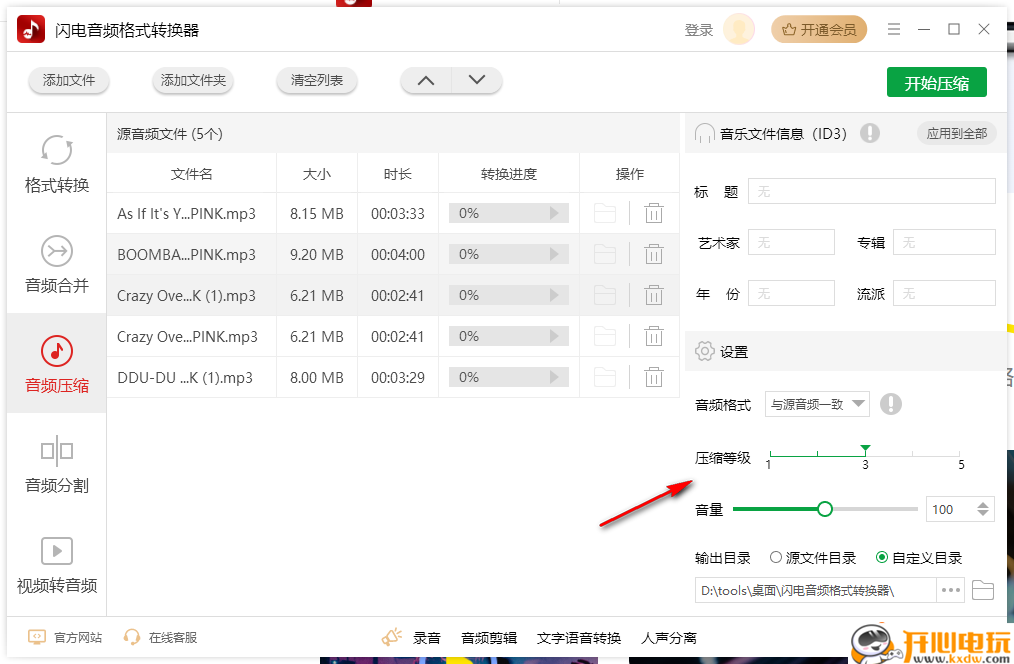Start compression with 开始压缩 button
Image resolution: width=1014 pixels, height=664 pixels.
(x=936, y=82)
